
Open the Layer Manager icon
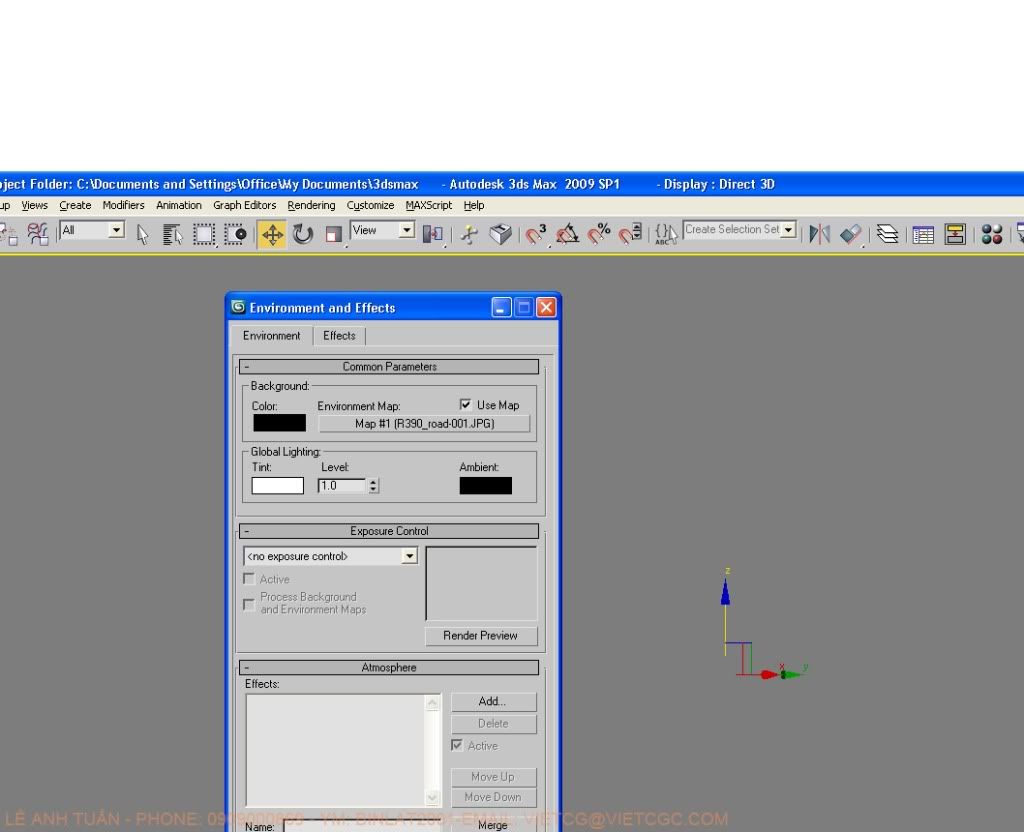click(x=888, y=234)
